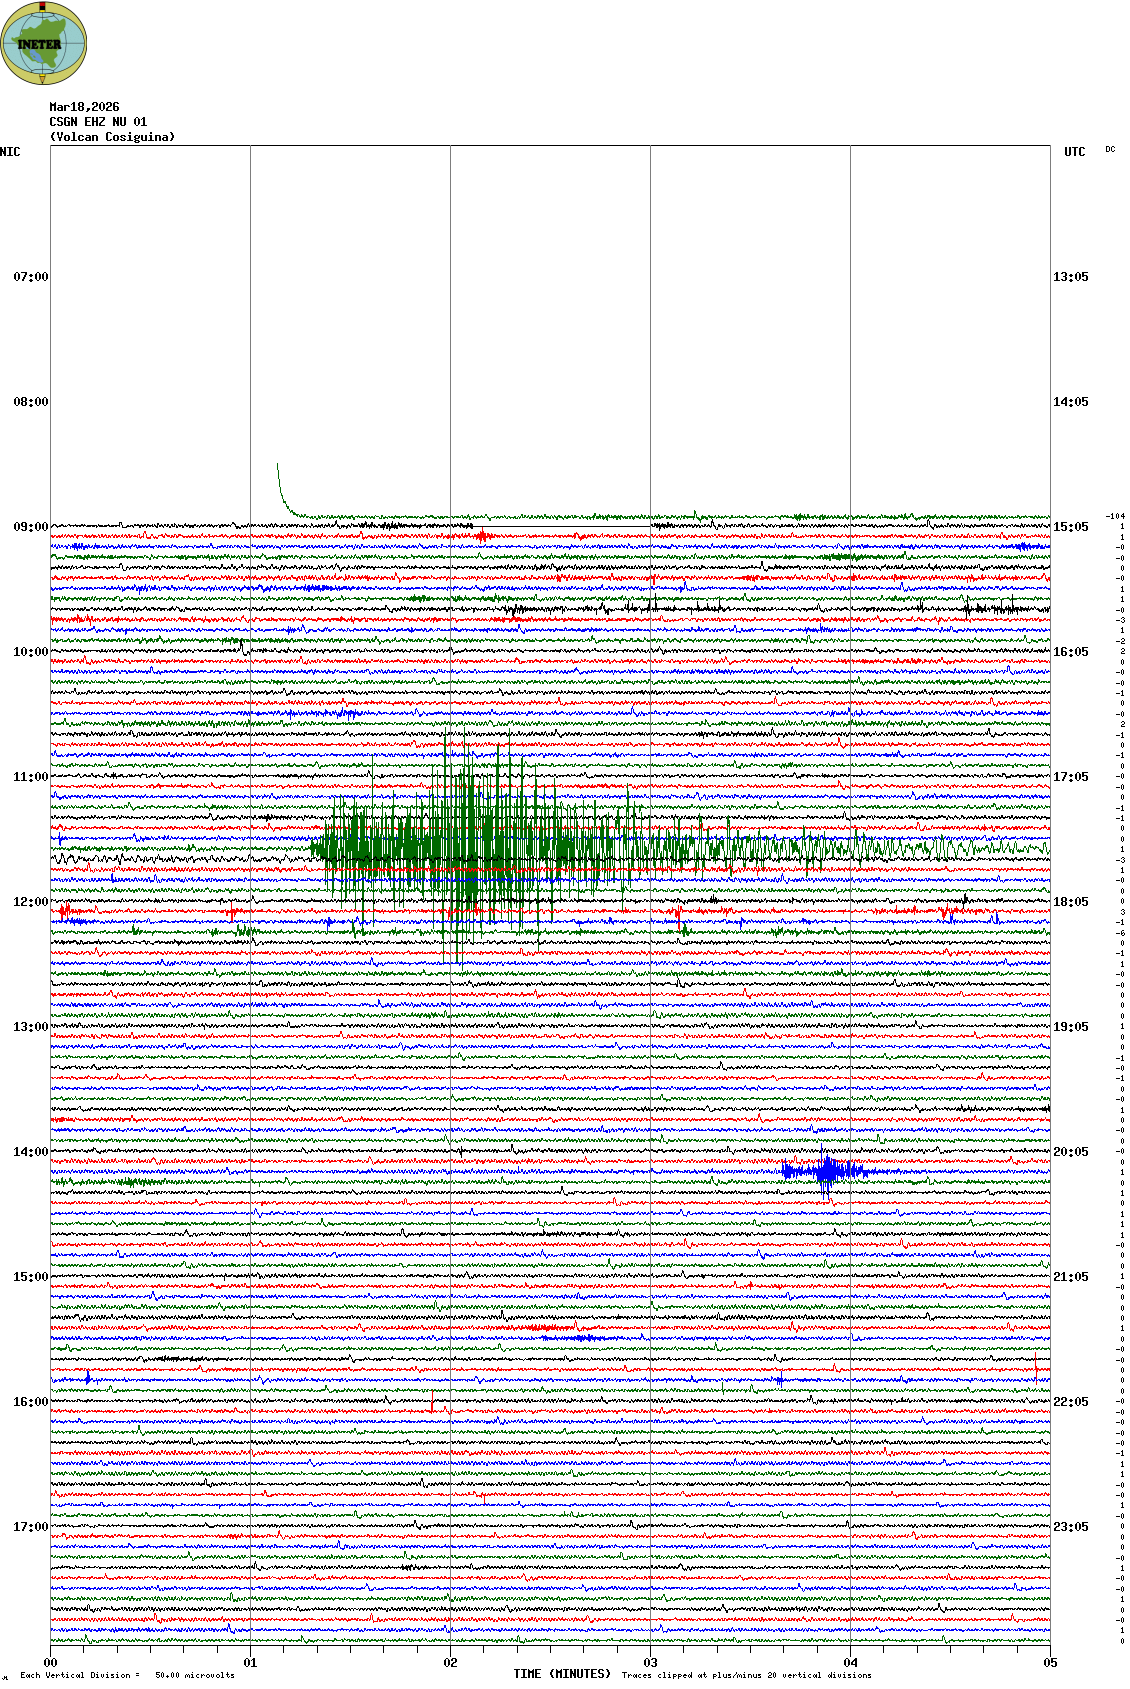
Task: Click the Volcan Cosiguina station name
Action: tap(112, 137)
